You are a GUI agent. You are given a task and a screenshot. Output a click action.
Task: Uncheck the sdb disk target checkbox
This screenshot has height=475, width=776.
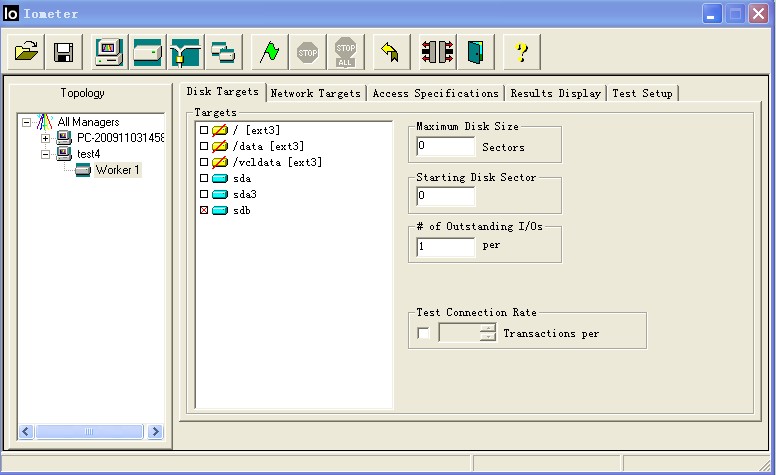click(205, 210)
